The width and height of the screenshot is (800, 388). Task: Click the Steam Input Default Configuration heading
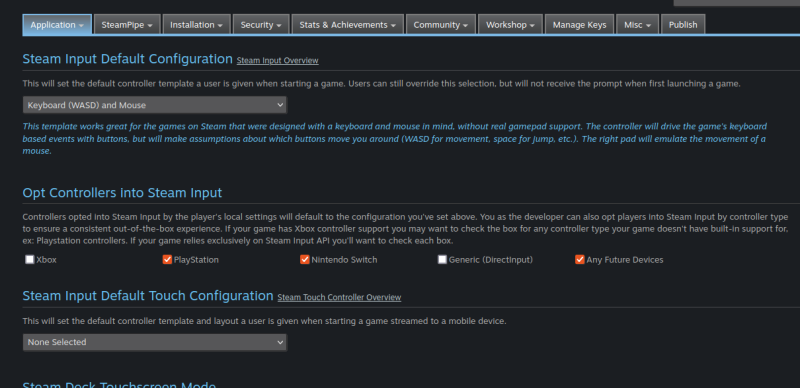click(128, 59)
